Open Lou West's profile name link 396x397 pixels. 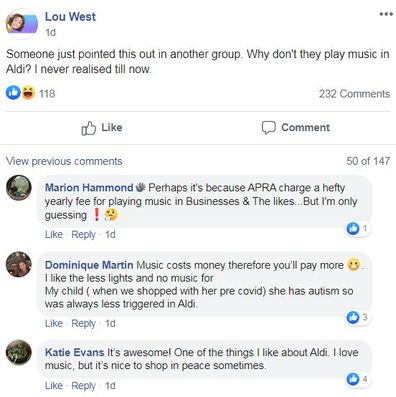pyautogui.click(x=70, y=17)
